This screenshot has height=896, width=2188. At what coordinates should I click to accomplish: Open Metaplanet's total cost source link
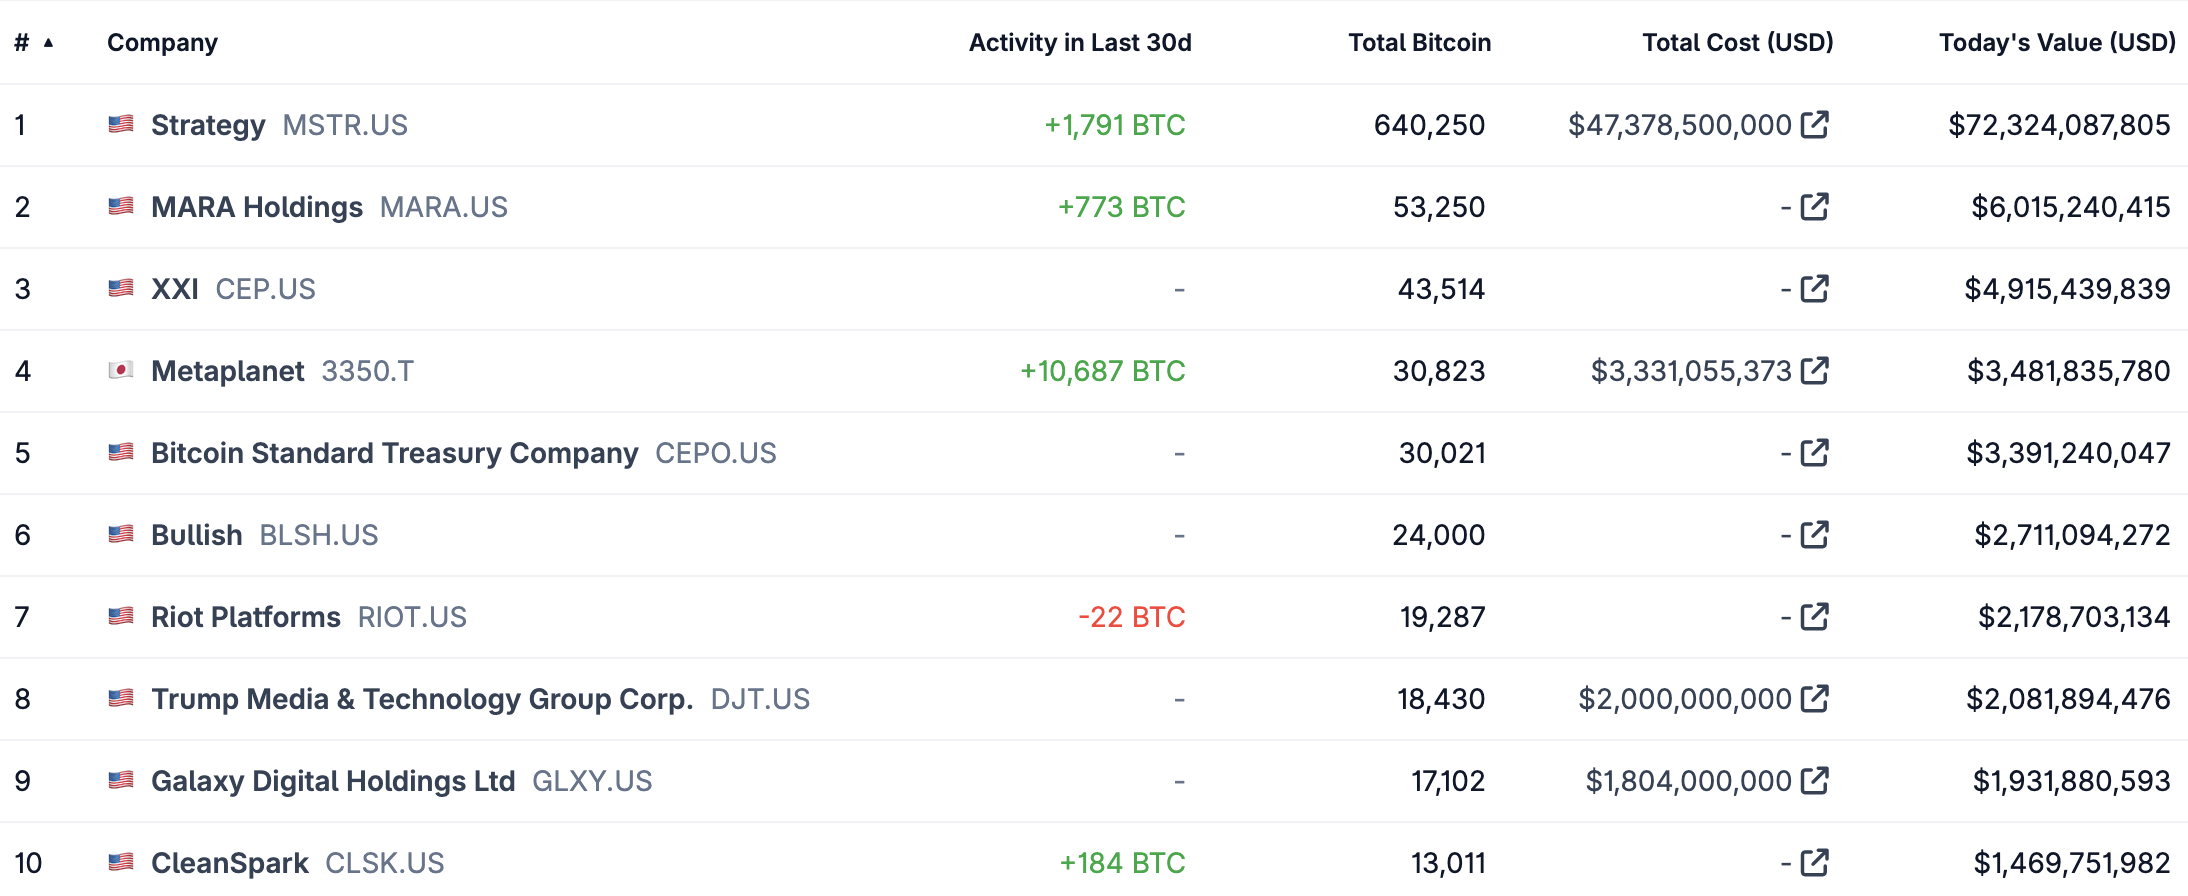1815,371
